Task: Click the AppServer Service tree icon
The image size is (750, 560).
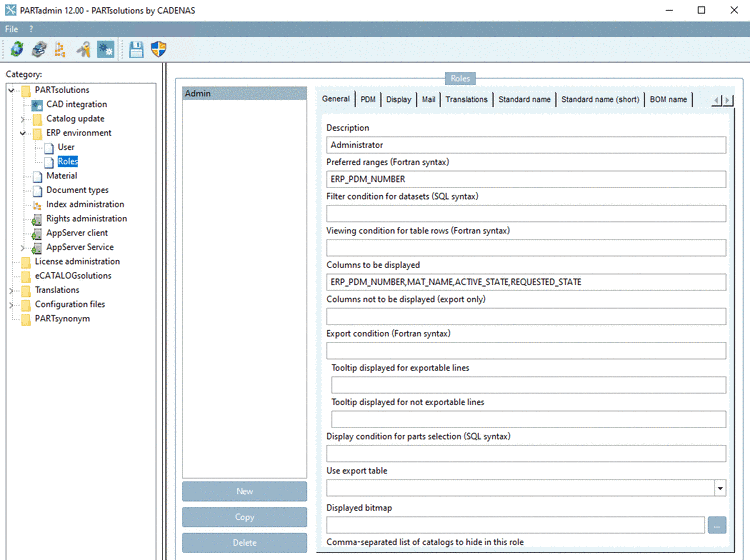Action: [37, 248]
